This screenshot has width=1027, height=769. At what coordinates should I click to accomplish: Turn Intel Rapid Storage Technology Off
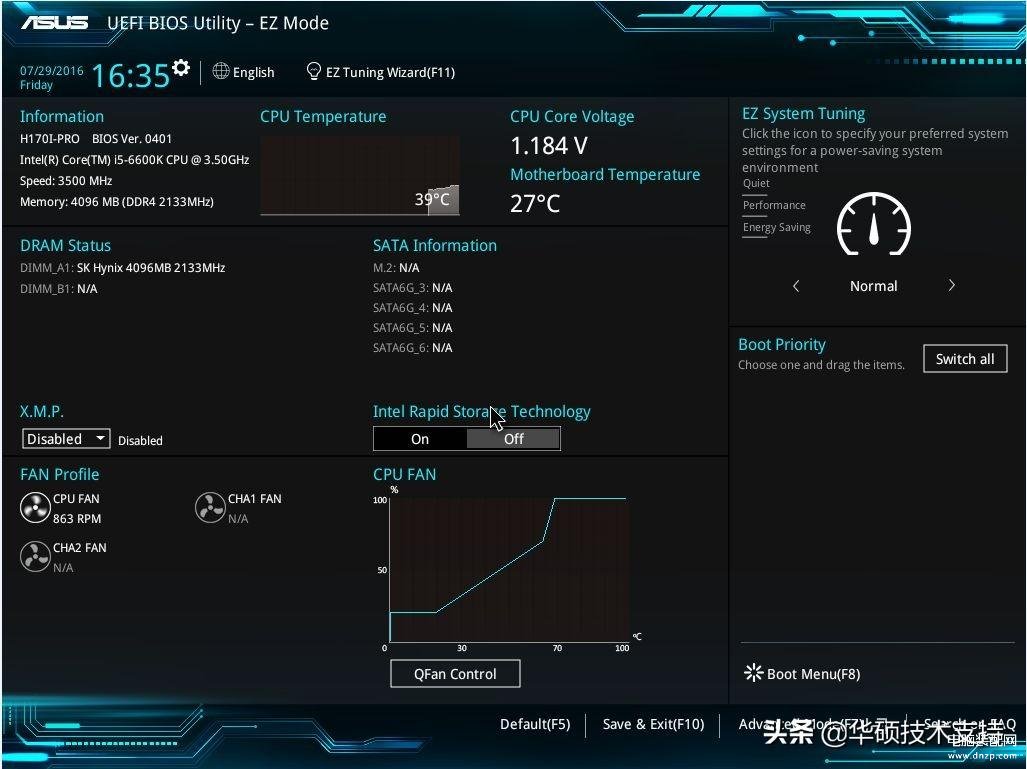pos(514,439)
